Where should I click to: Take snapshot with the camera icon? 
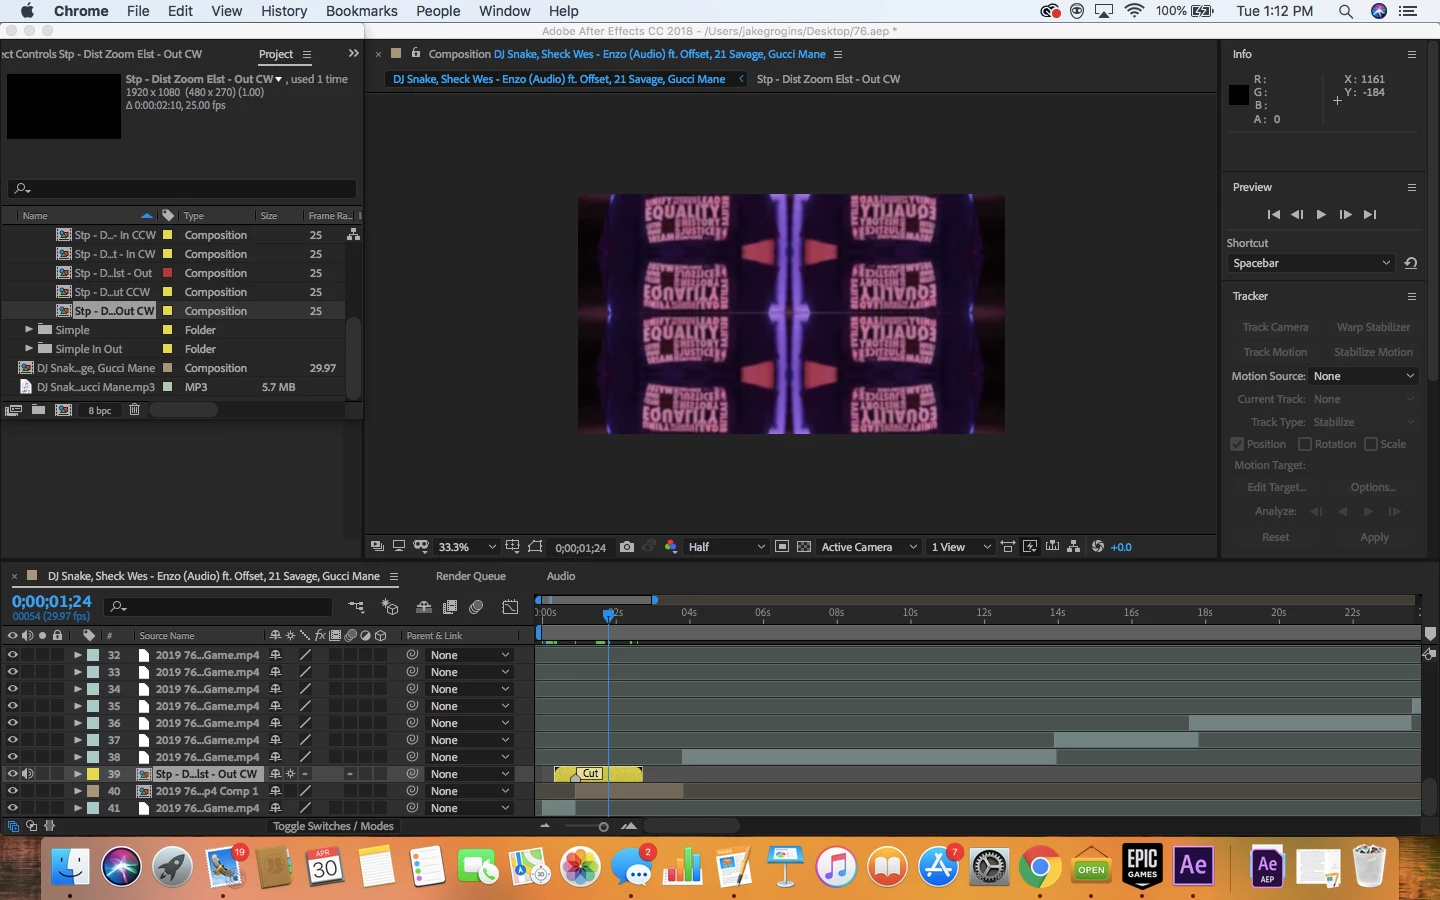[626, 547]
